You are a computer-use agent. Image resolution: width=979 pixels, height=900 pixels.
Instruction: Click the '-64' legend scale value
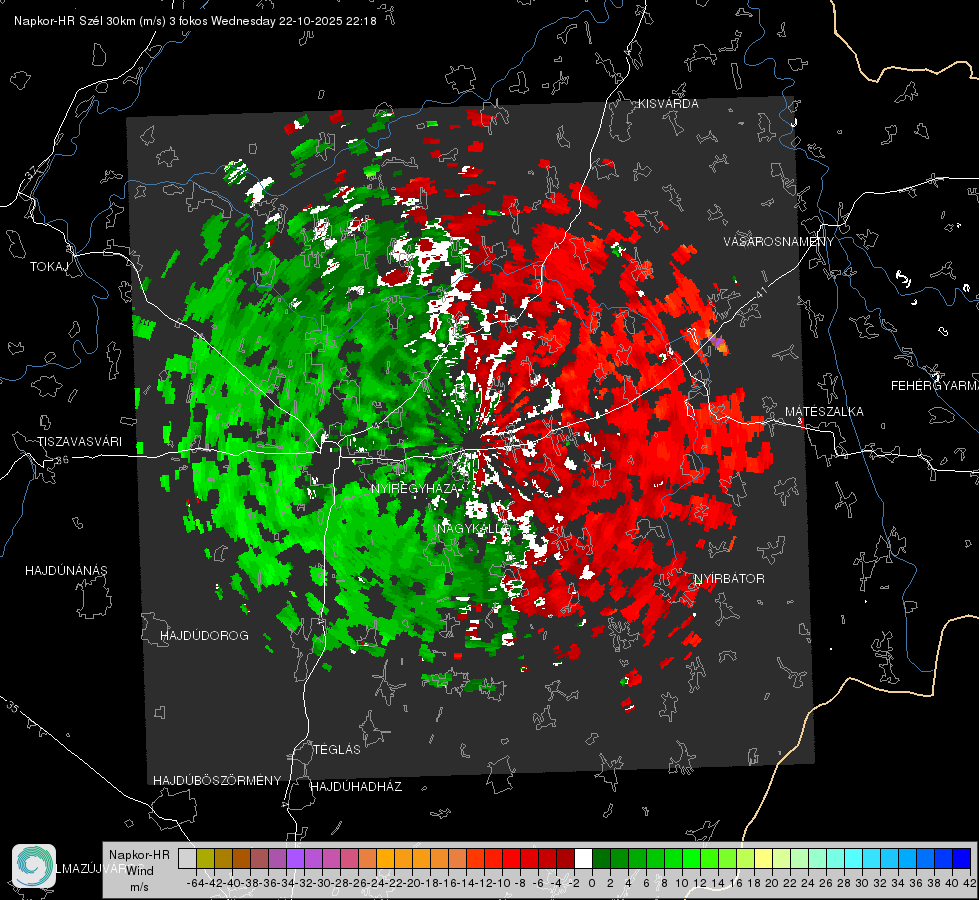pyautogui.click(x=195, y=883)
